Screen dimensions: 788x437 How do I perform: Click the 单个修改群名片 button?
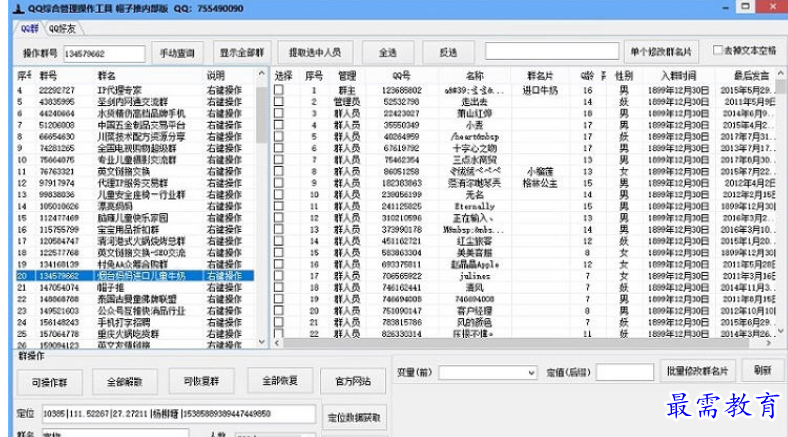[661, 52]
